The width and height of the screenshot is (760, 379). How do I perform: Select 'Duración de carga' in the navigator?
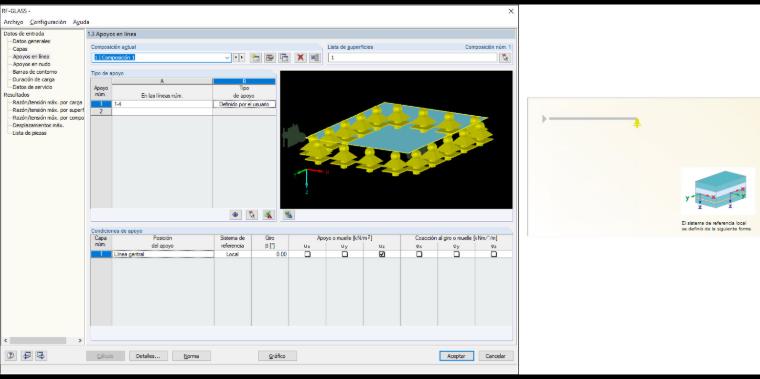click(33, 79)
